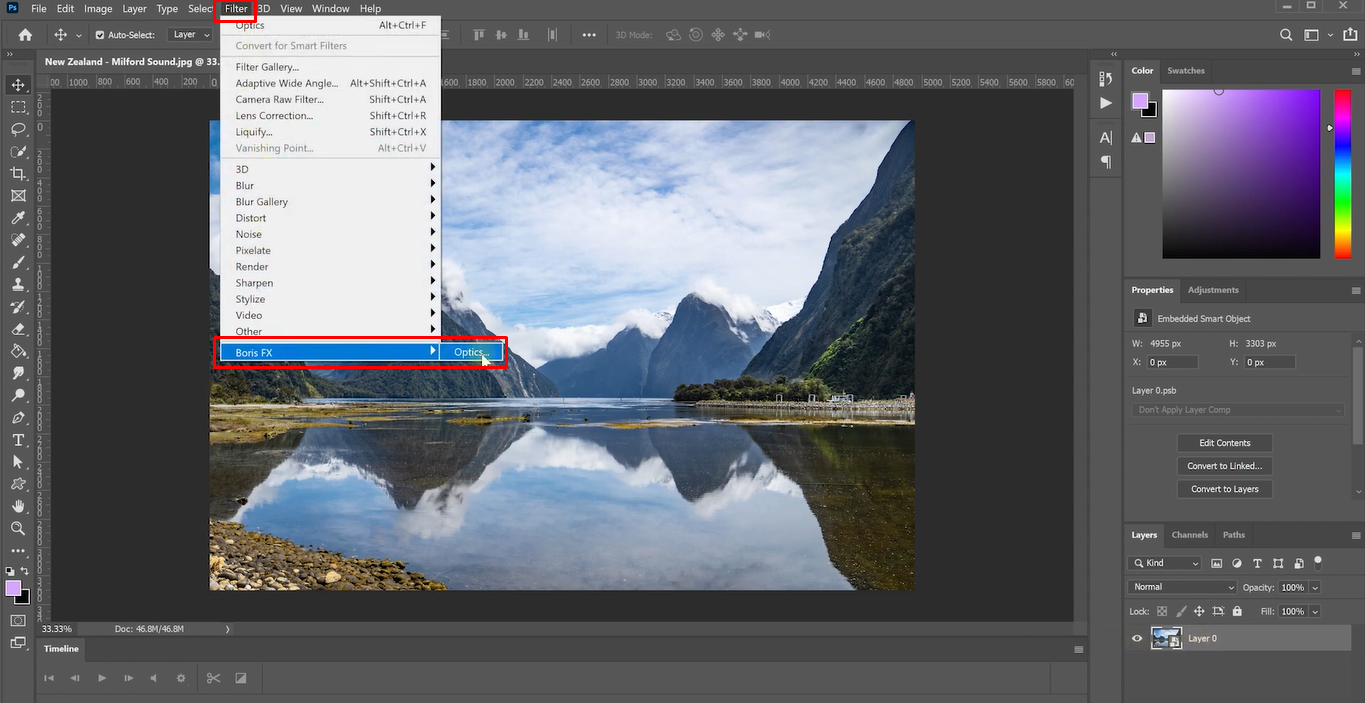
Task: Click the Edit Contents button
Action: coord(1224,442)
